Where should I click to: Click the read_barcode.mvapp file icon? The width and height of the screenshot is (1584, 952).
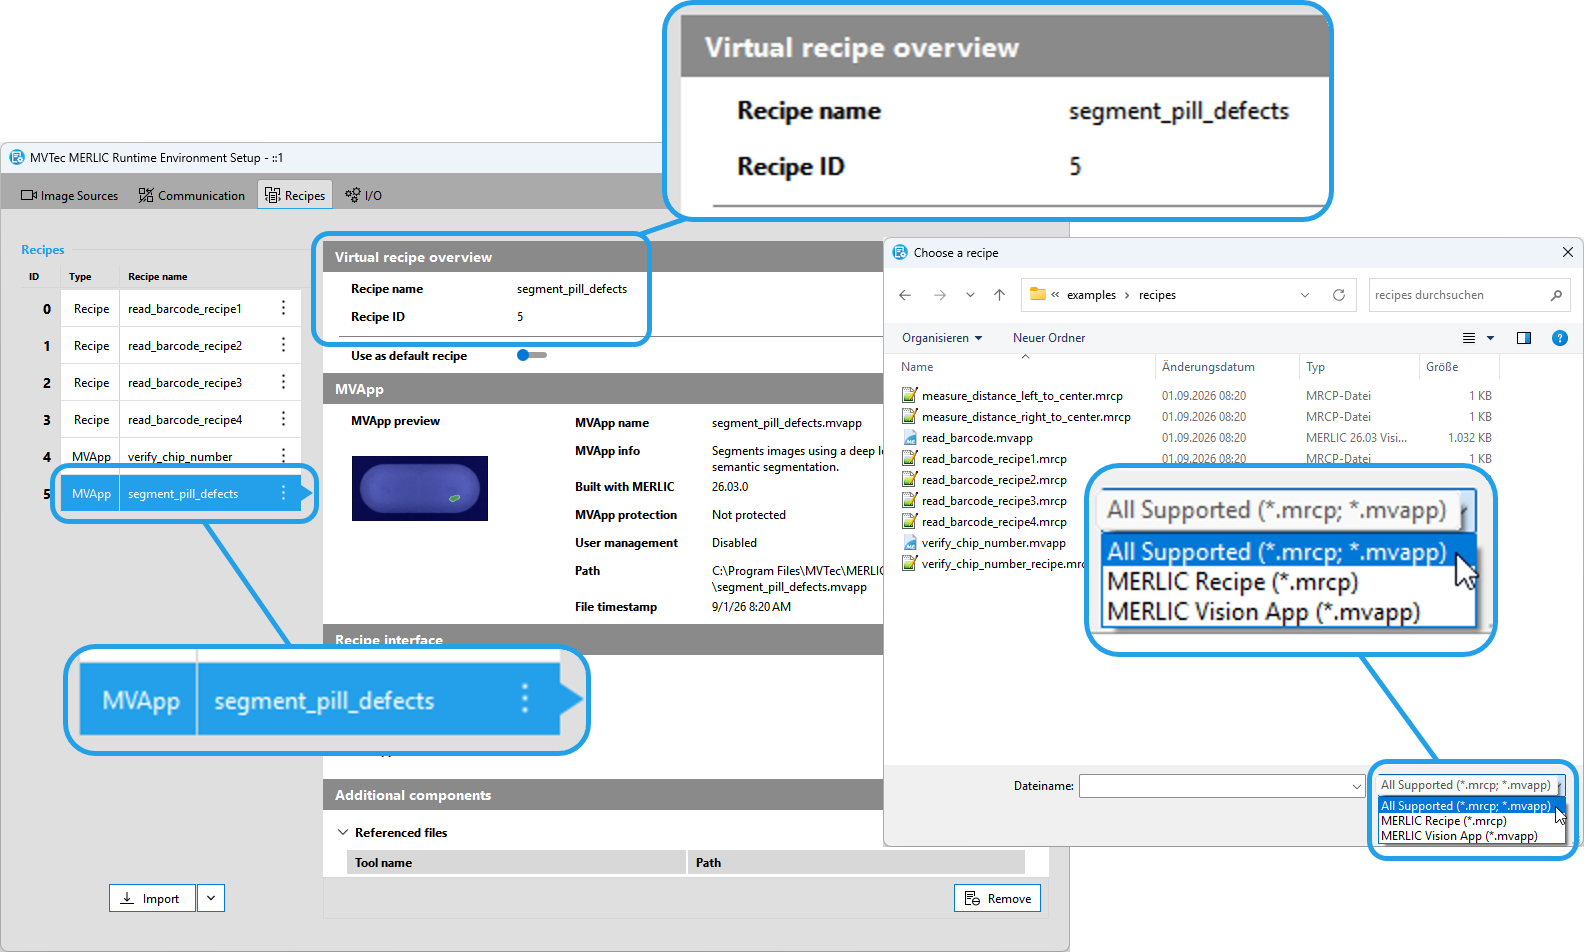tap(910, 438)
